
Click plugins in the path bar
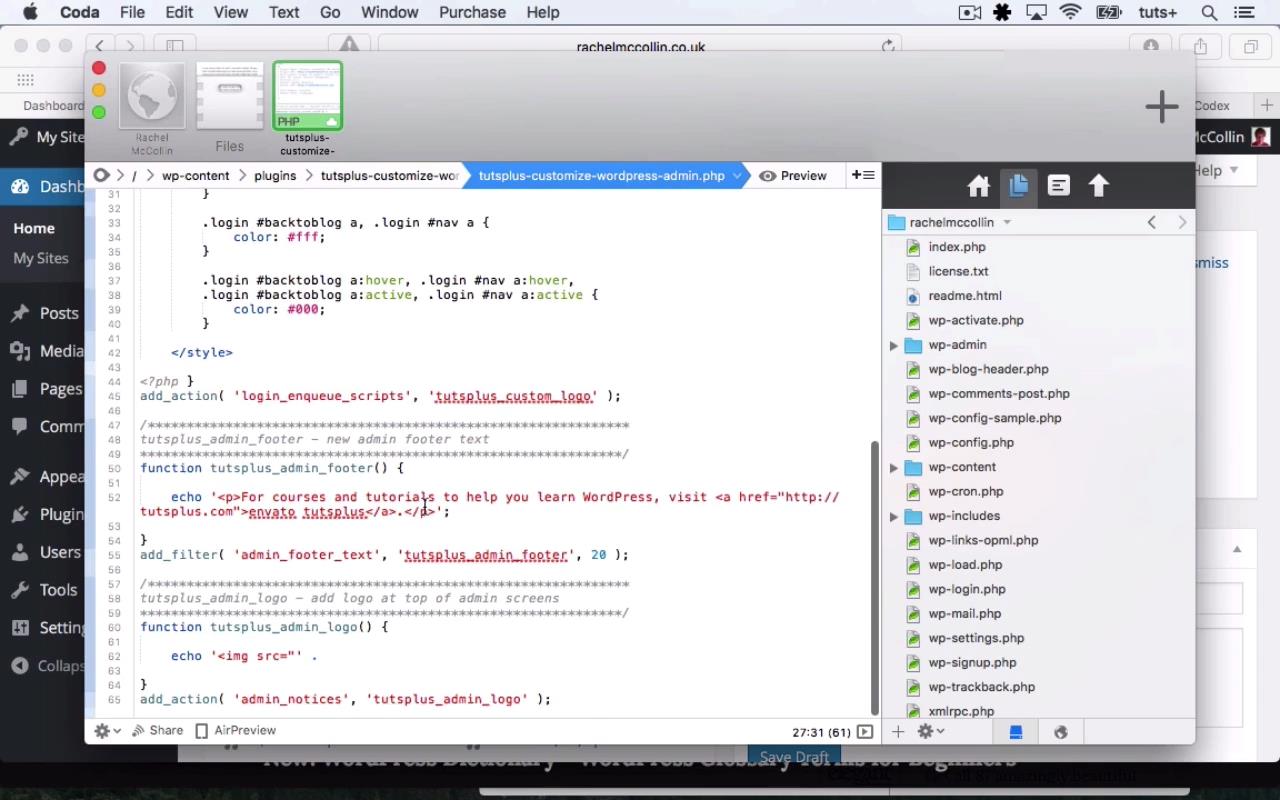tap(275, 176)
